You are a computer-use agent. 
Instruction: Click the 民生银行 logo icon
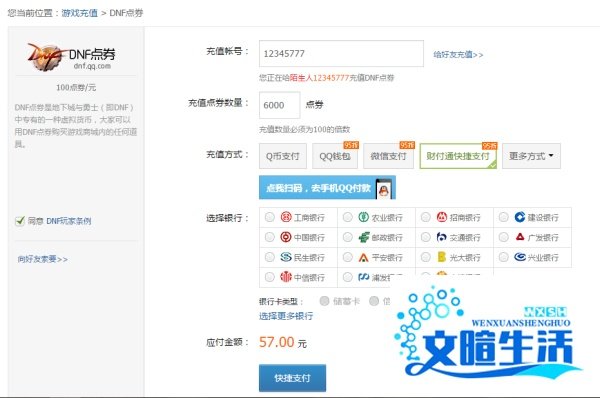click(286, 257)
